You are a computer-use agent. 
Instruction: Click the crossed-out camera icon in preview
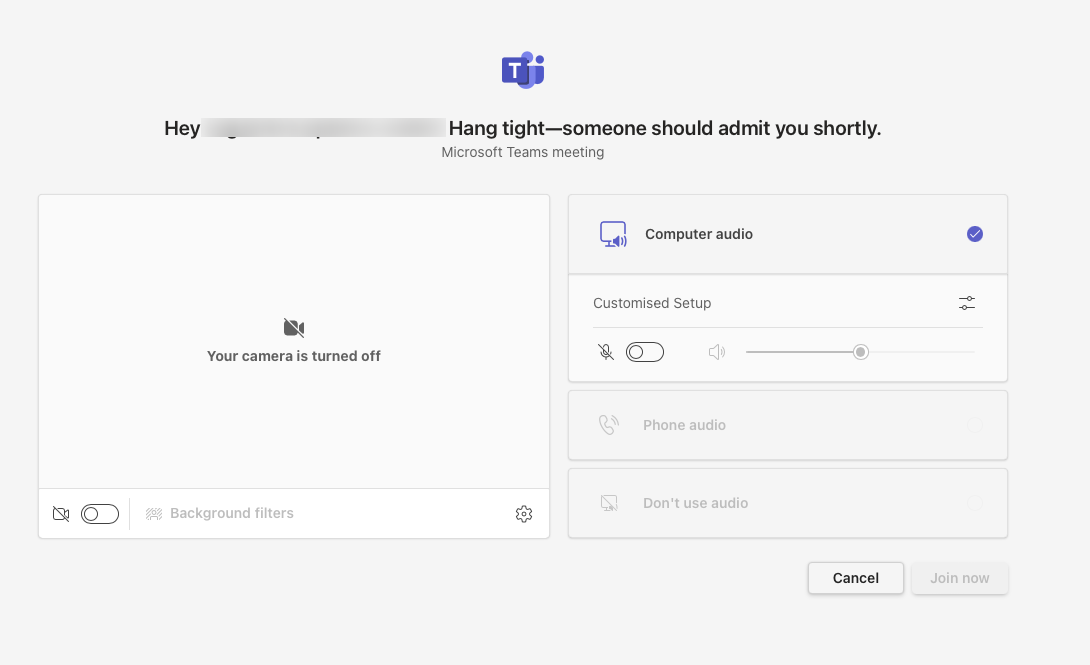294,327
